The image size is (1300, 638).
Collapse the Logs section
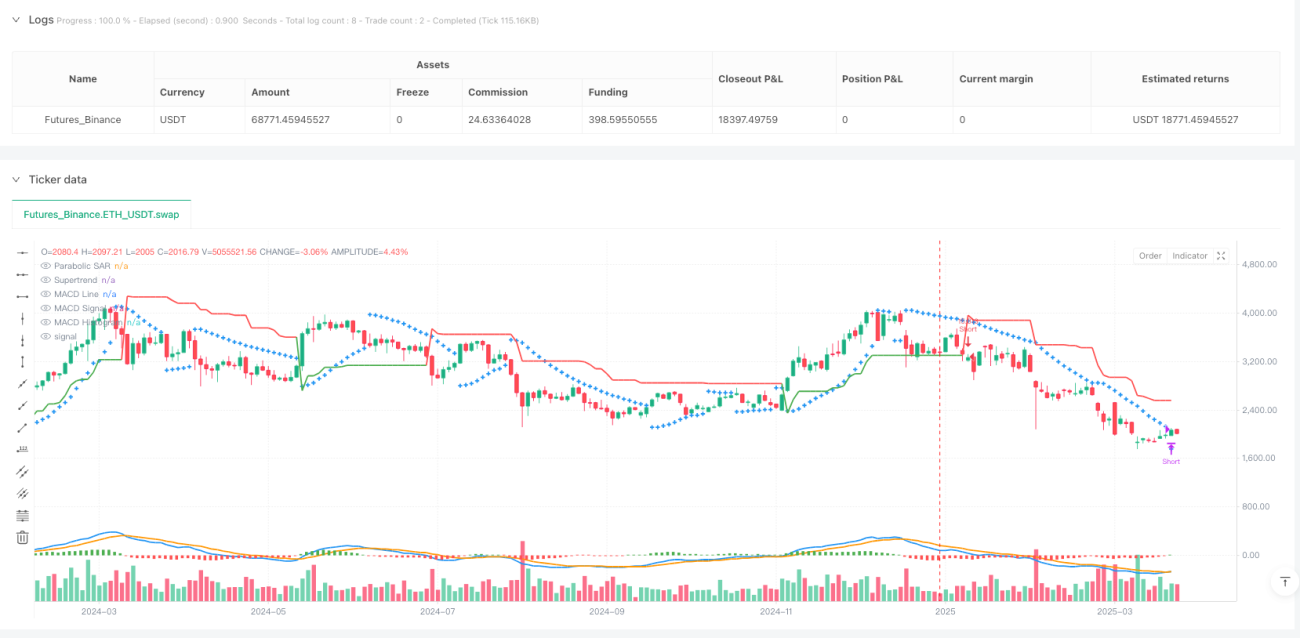click(16, 20)
